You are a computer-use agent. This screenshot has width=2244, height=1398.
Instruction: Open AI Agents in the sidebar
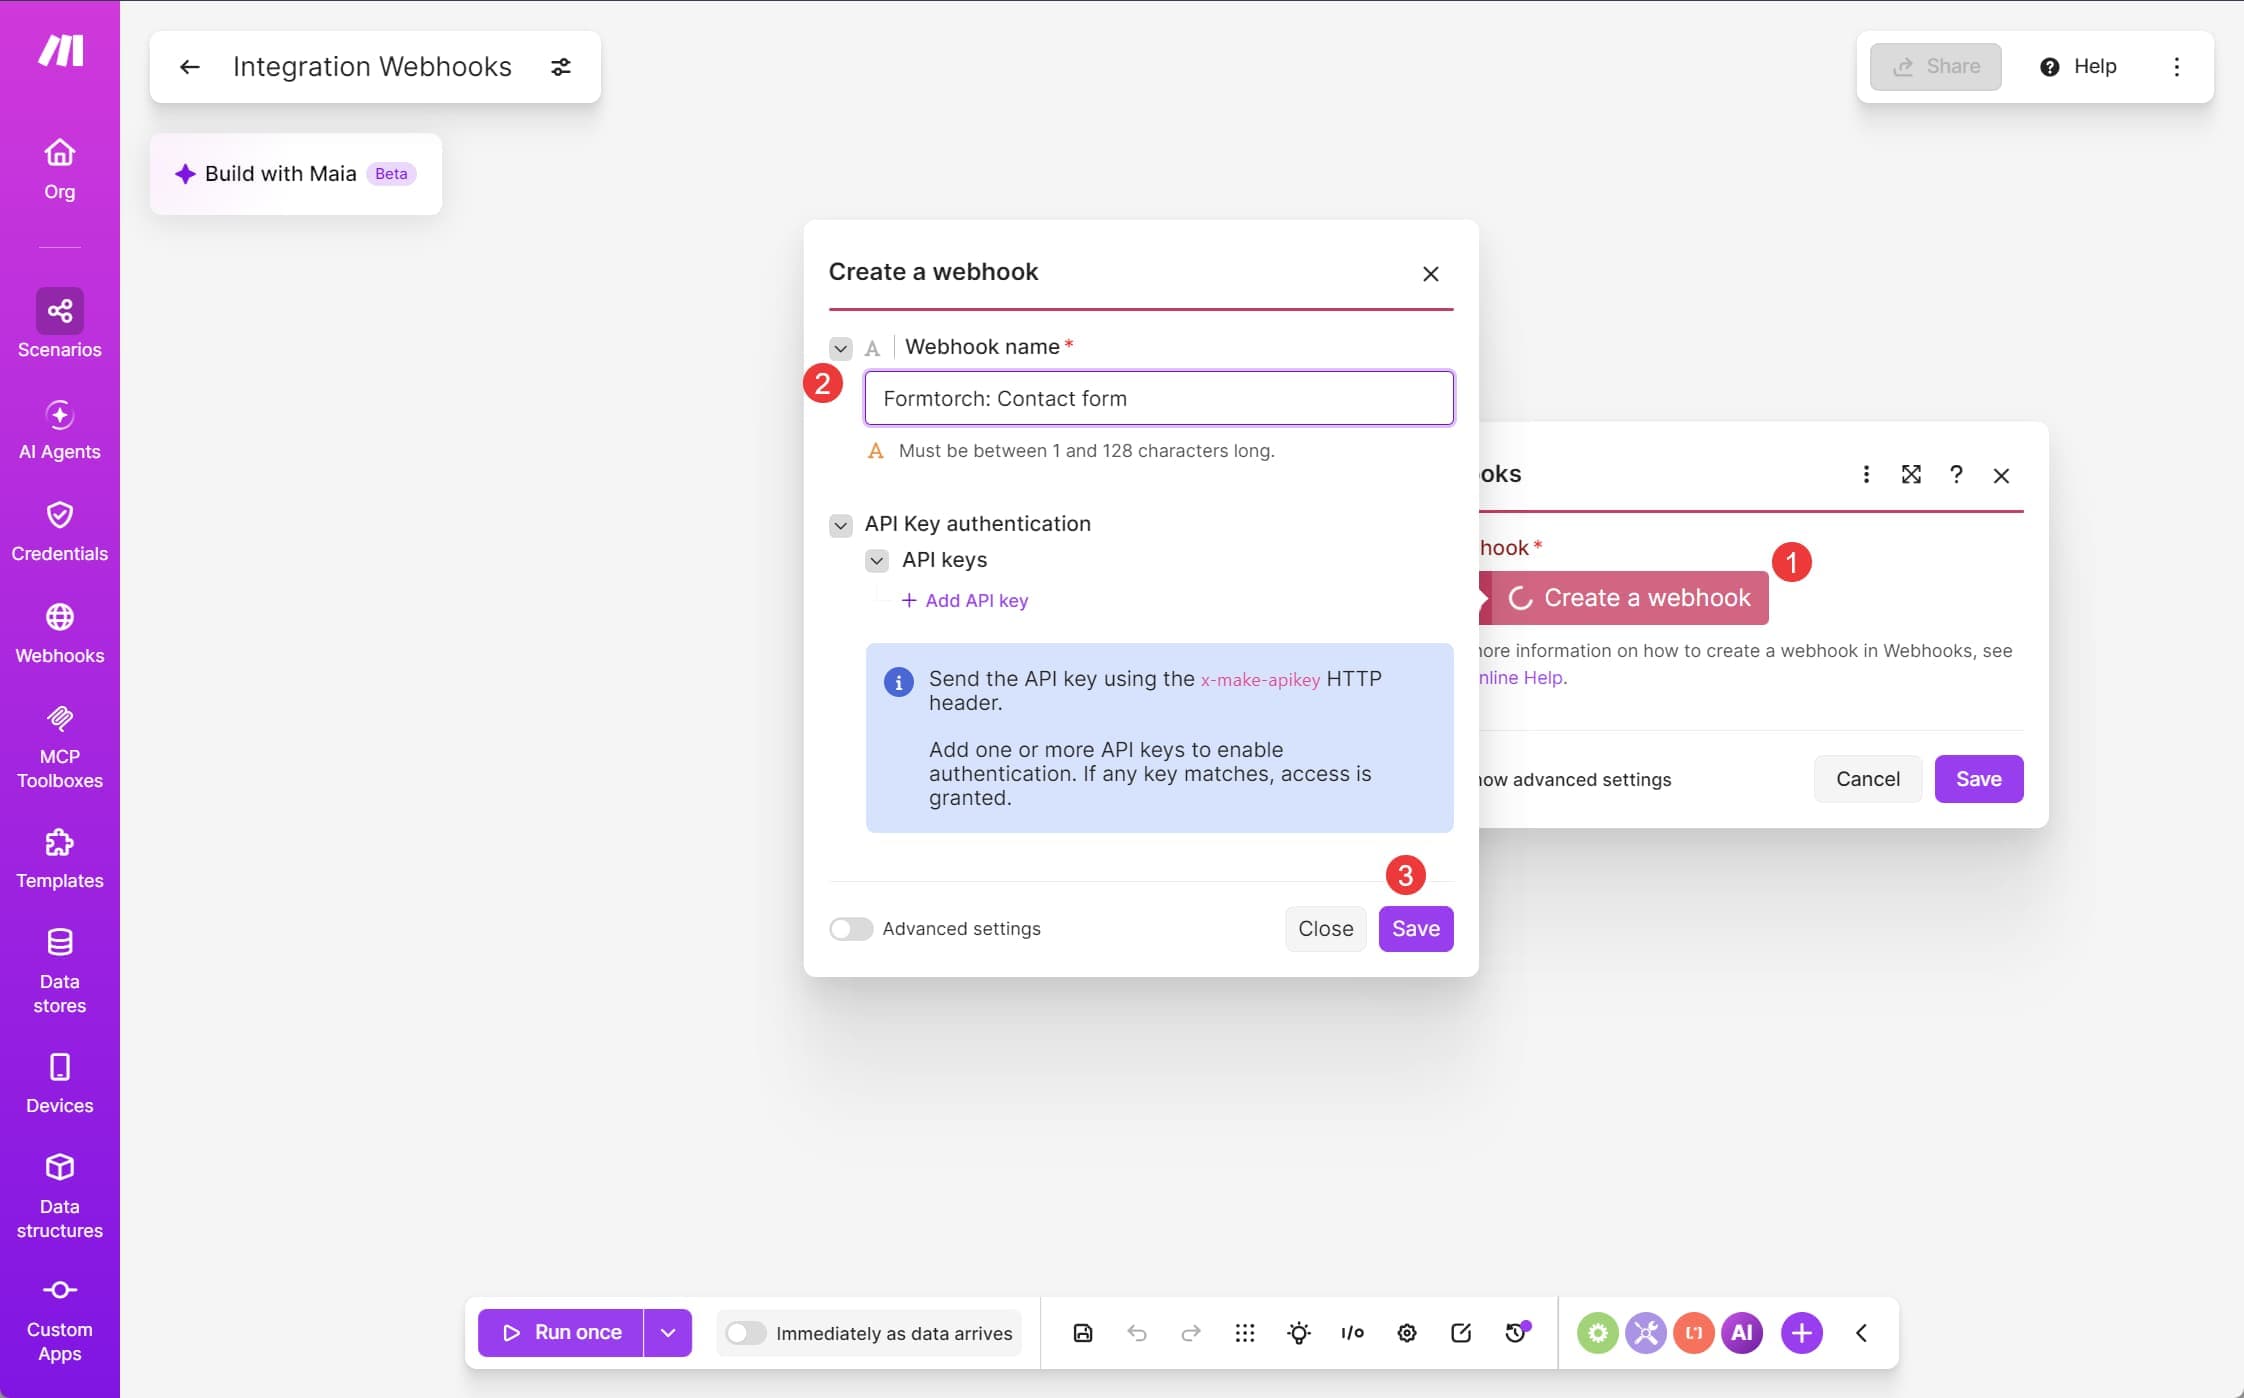pos(59,430)
